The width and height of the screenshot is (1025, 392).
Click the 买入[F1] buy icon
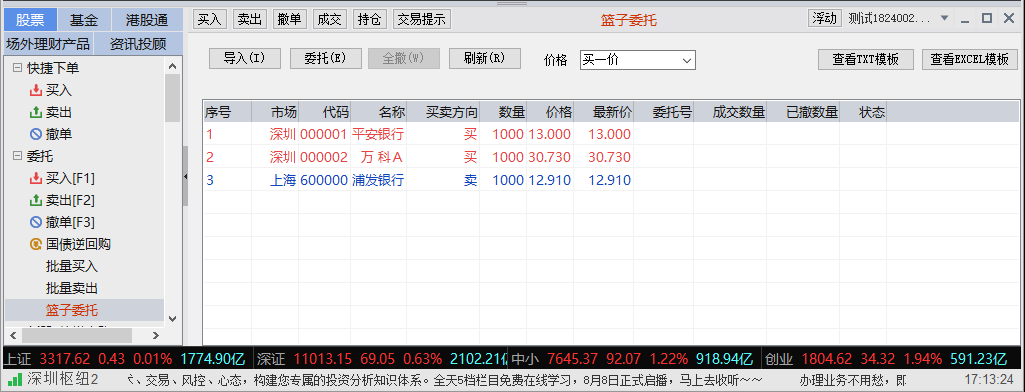(36, 178)
